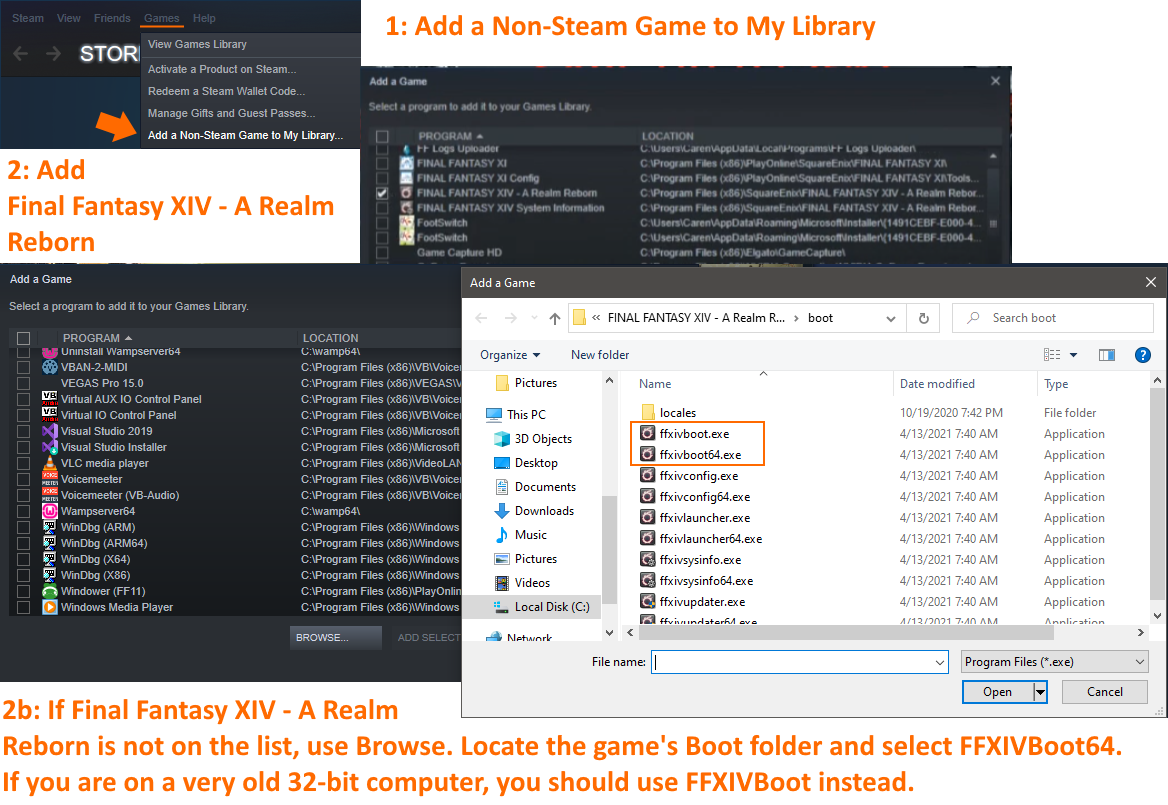Viewport: 1168px width, 805px height.
Task: Click boot in the address breadcrumb
Action: click(x=820, y=318)
